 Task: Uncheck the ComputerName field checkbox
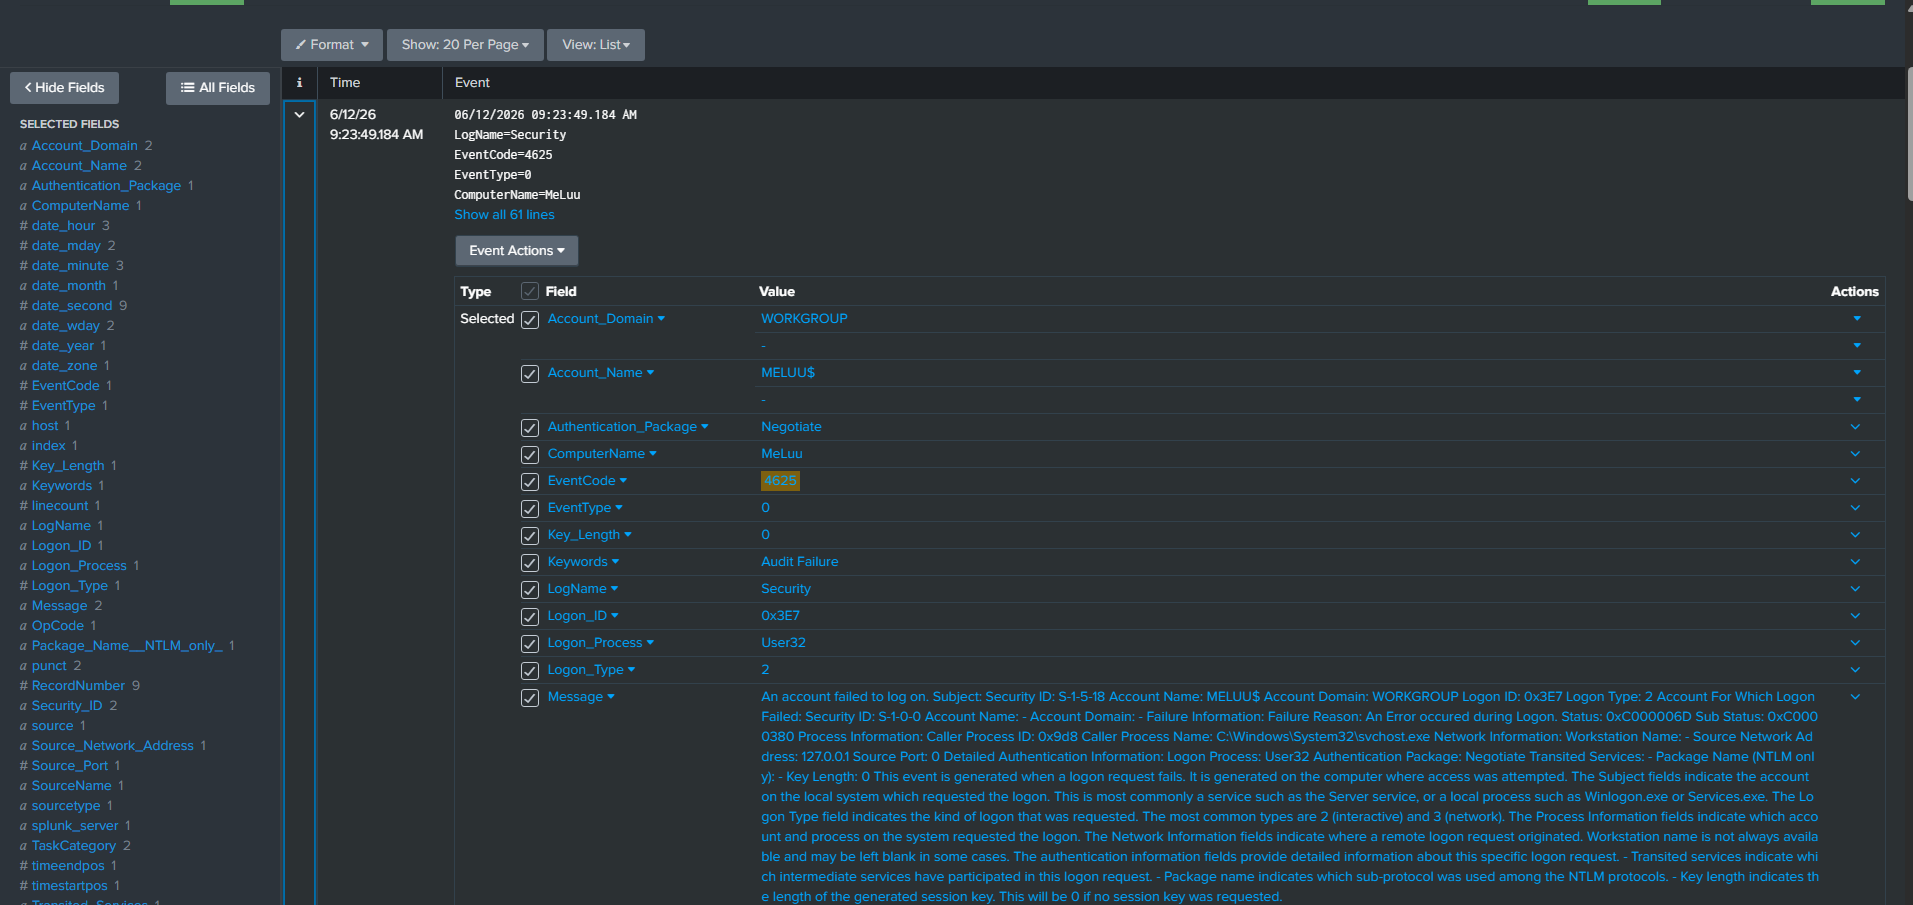[x=530, y=455]
